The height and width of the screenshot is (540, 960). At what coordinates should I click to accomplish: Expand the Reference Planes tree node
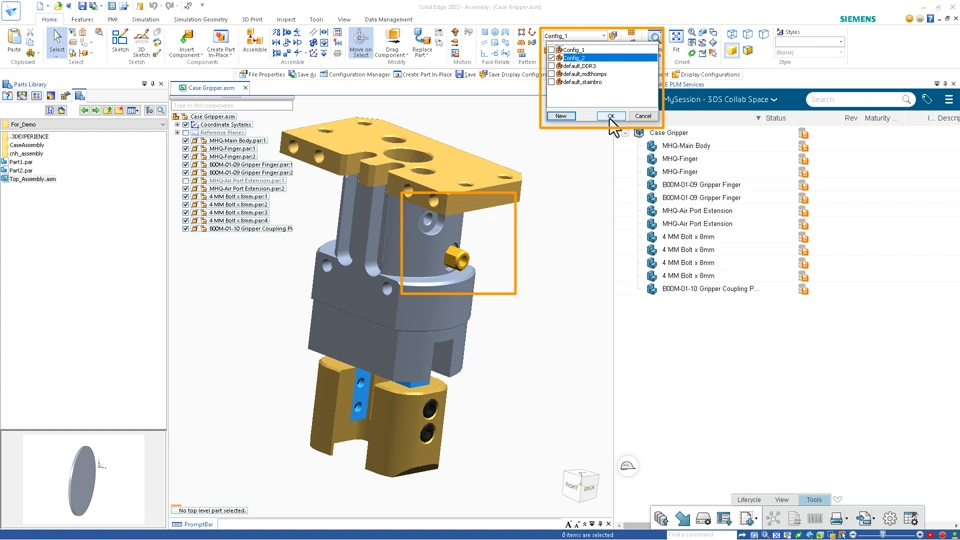(x=178, y=132)
